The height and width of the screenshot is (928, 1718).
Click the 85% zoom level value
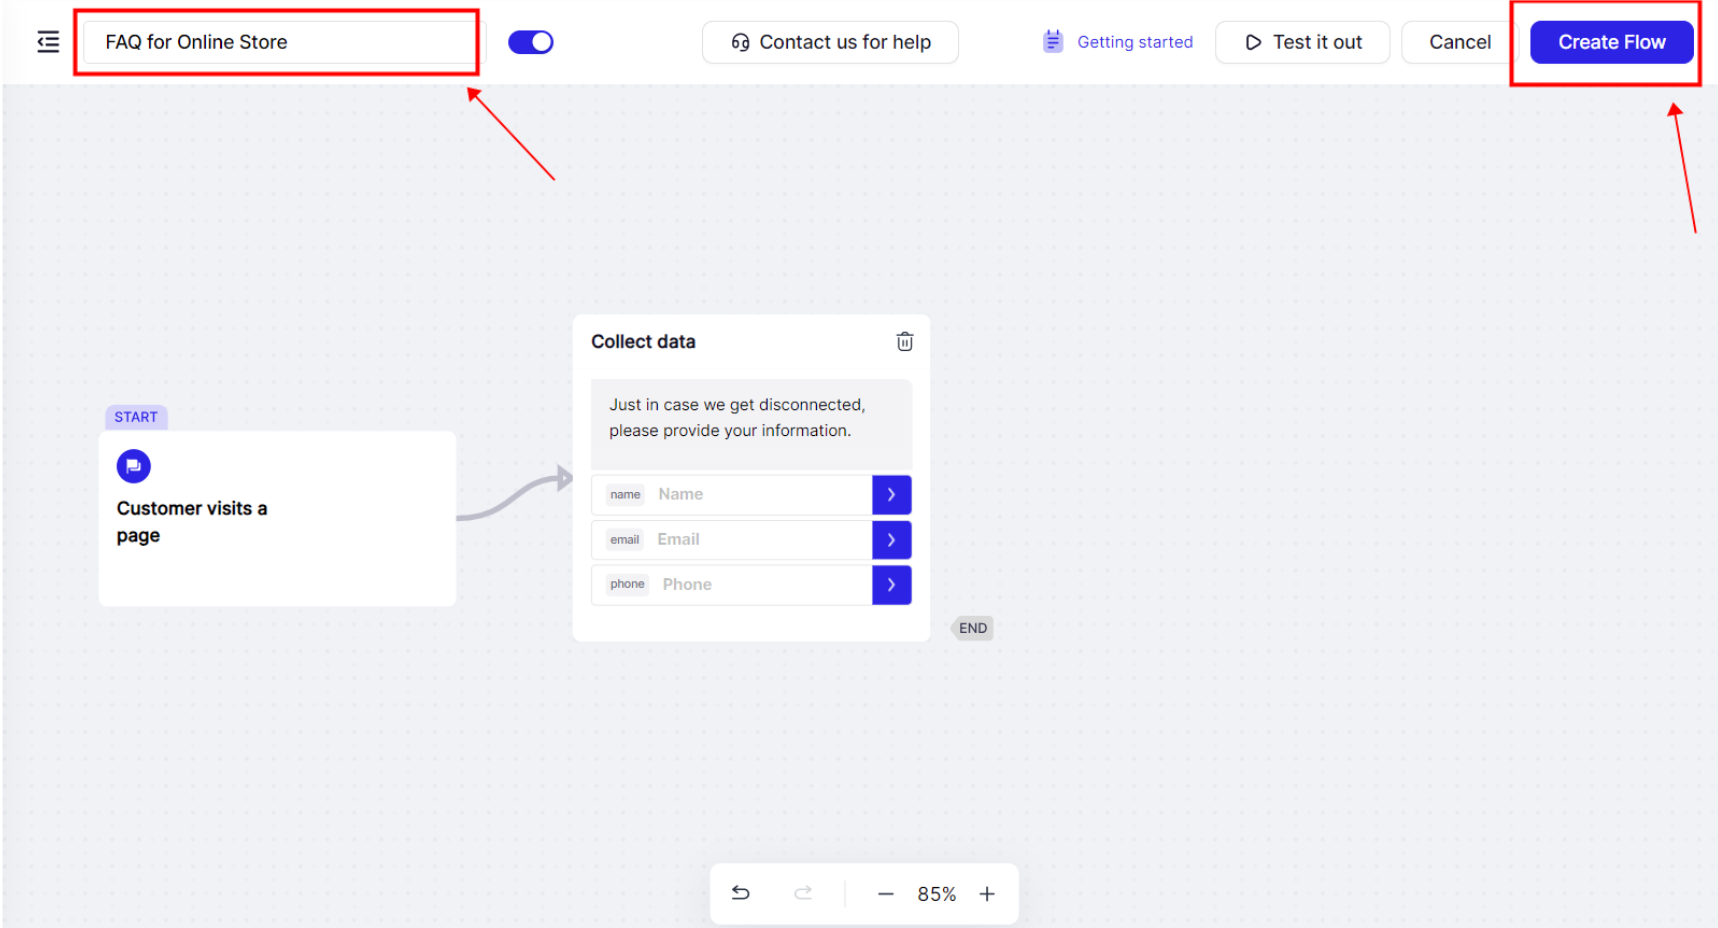tap(937, 894)
